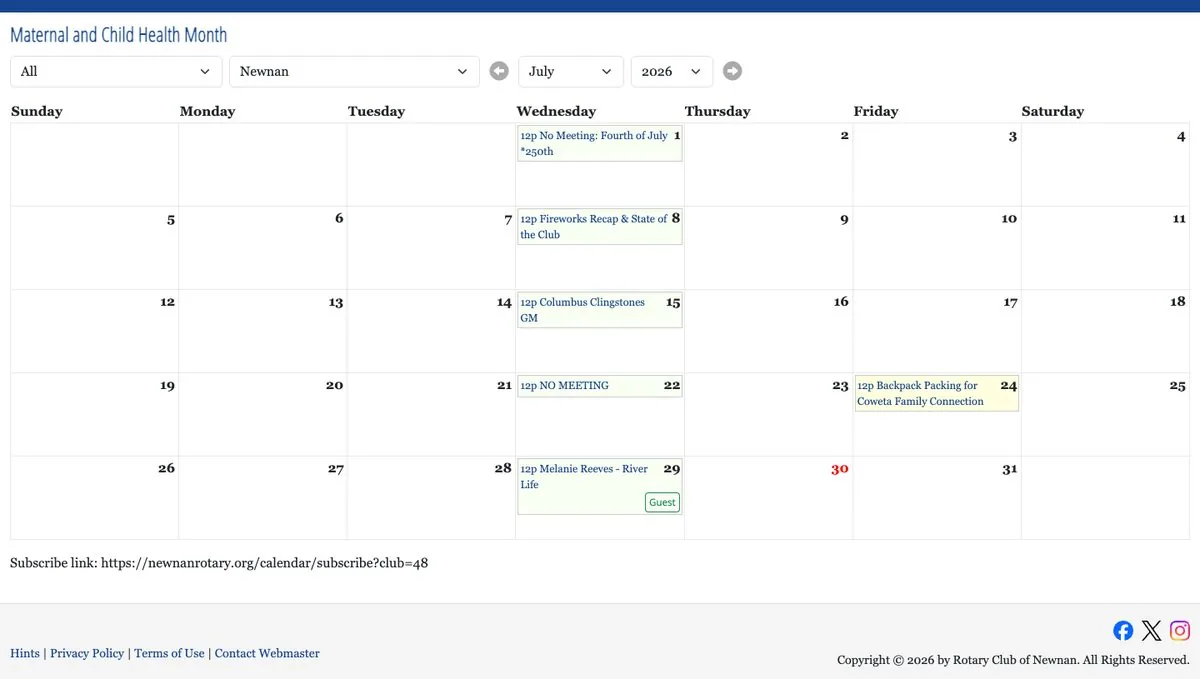Select day number 20 on Monday
Image resolution: width=1200 pixels, height=679 pixels.
pyautogui.click(x=334, y=385)
